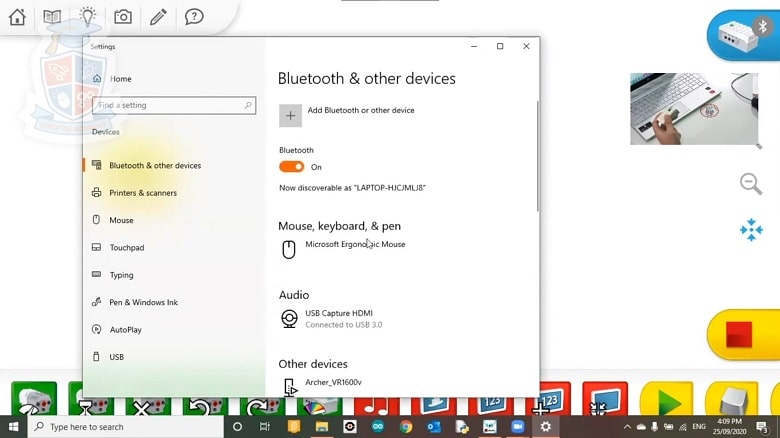Image resolution: width=780 pixels, height=438 pixels.
Task: Click the Settings window vertical scrollbar
Action: pyautogui.click(x=537, y=156)
